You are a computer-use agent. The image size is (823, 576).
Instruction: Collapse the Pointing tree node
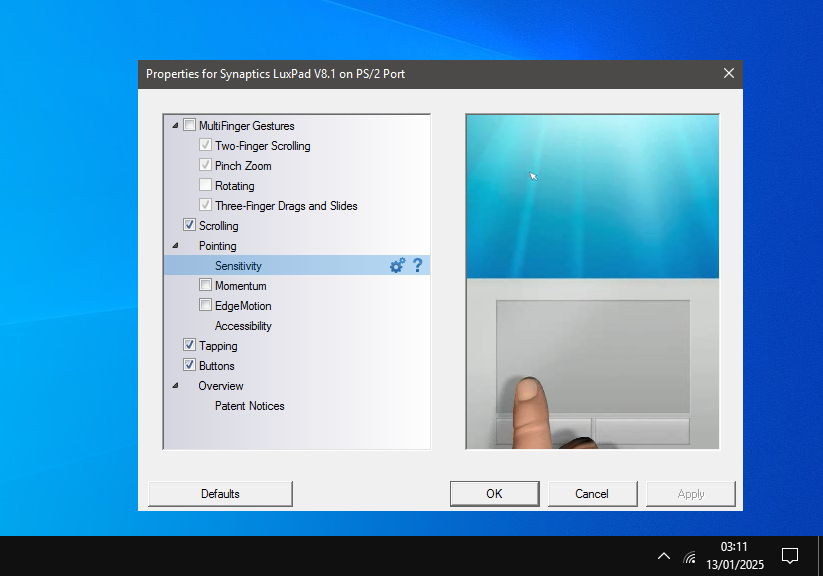pyautogui.click(x=175, y=245)
